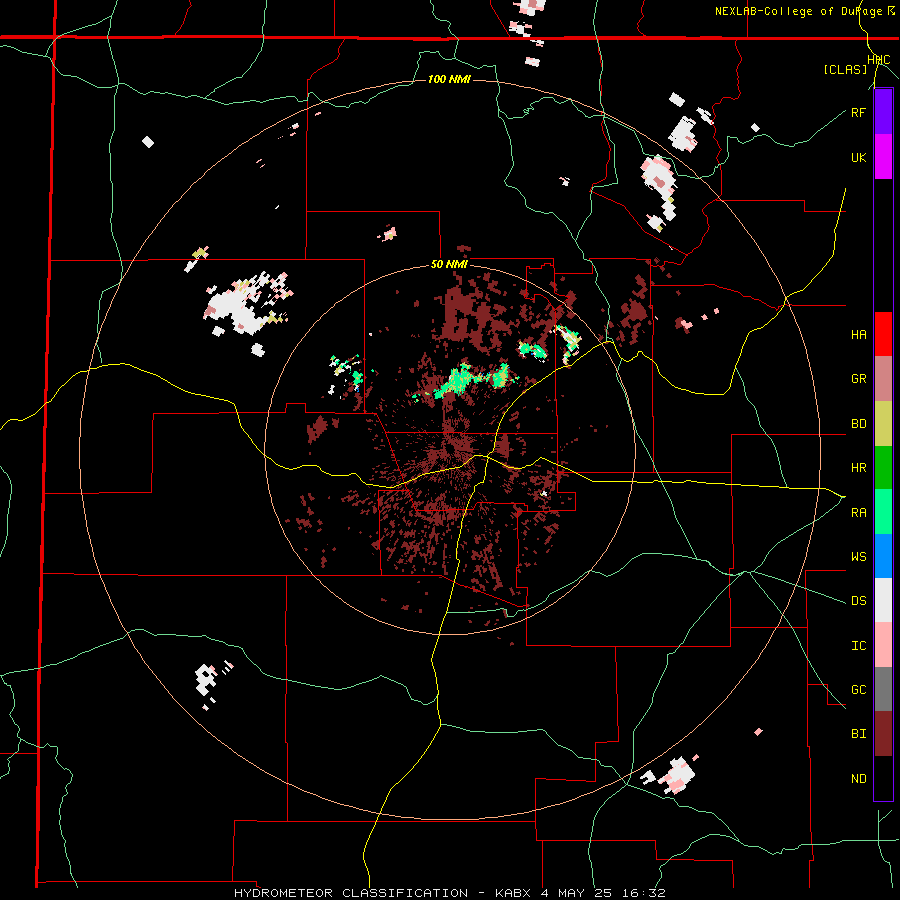Click the RA rain legend swatch

[883, 512]
